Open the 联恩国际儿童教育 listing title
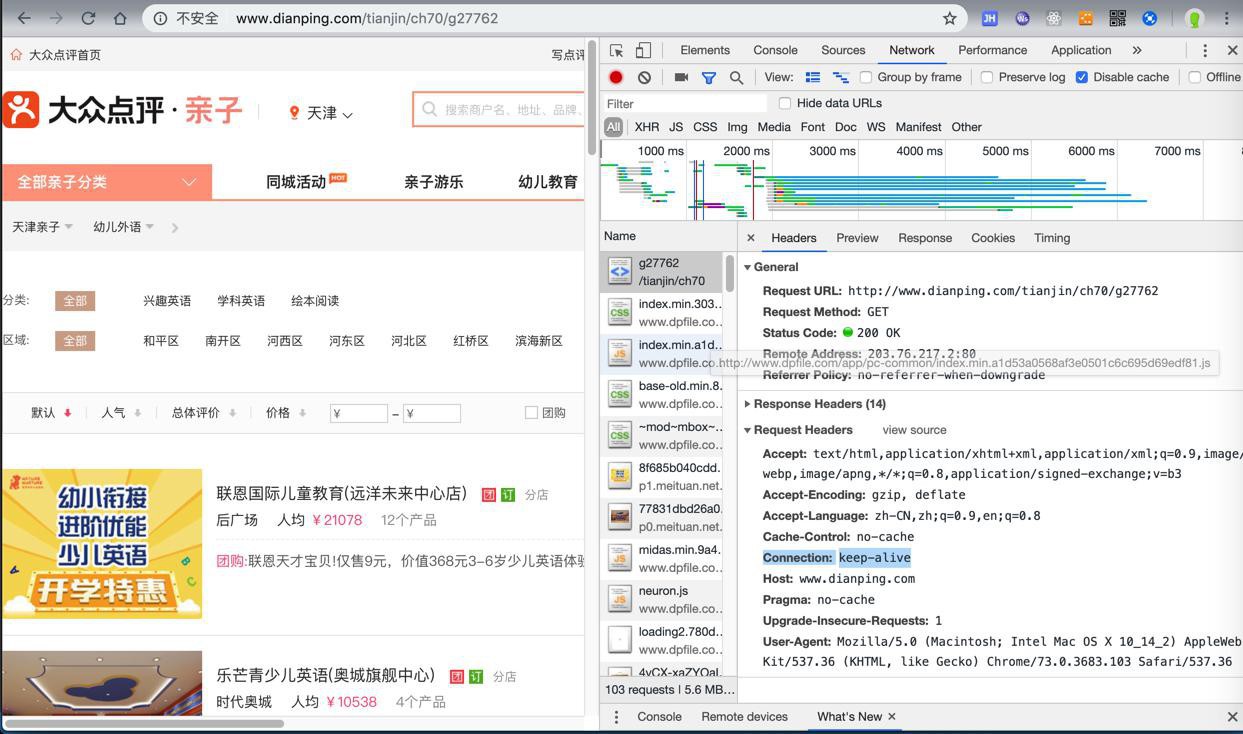Image resolution: width=1243 pixels, height=734 pixels. click(342, 493)
